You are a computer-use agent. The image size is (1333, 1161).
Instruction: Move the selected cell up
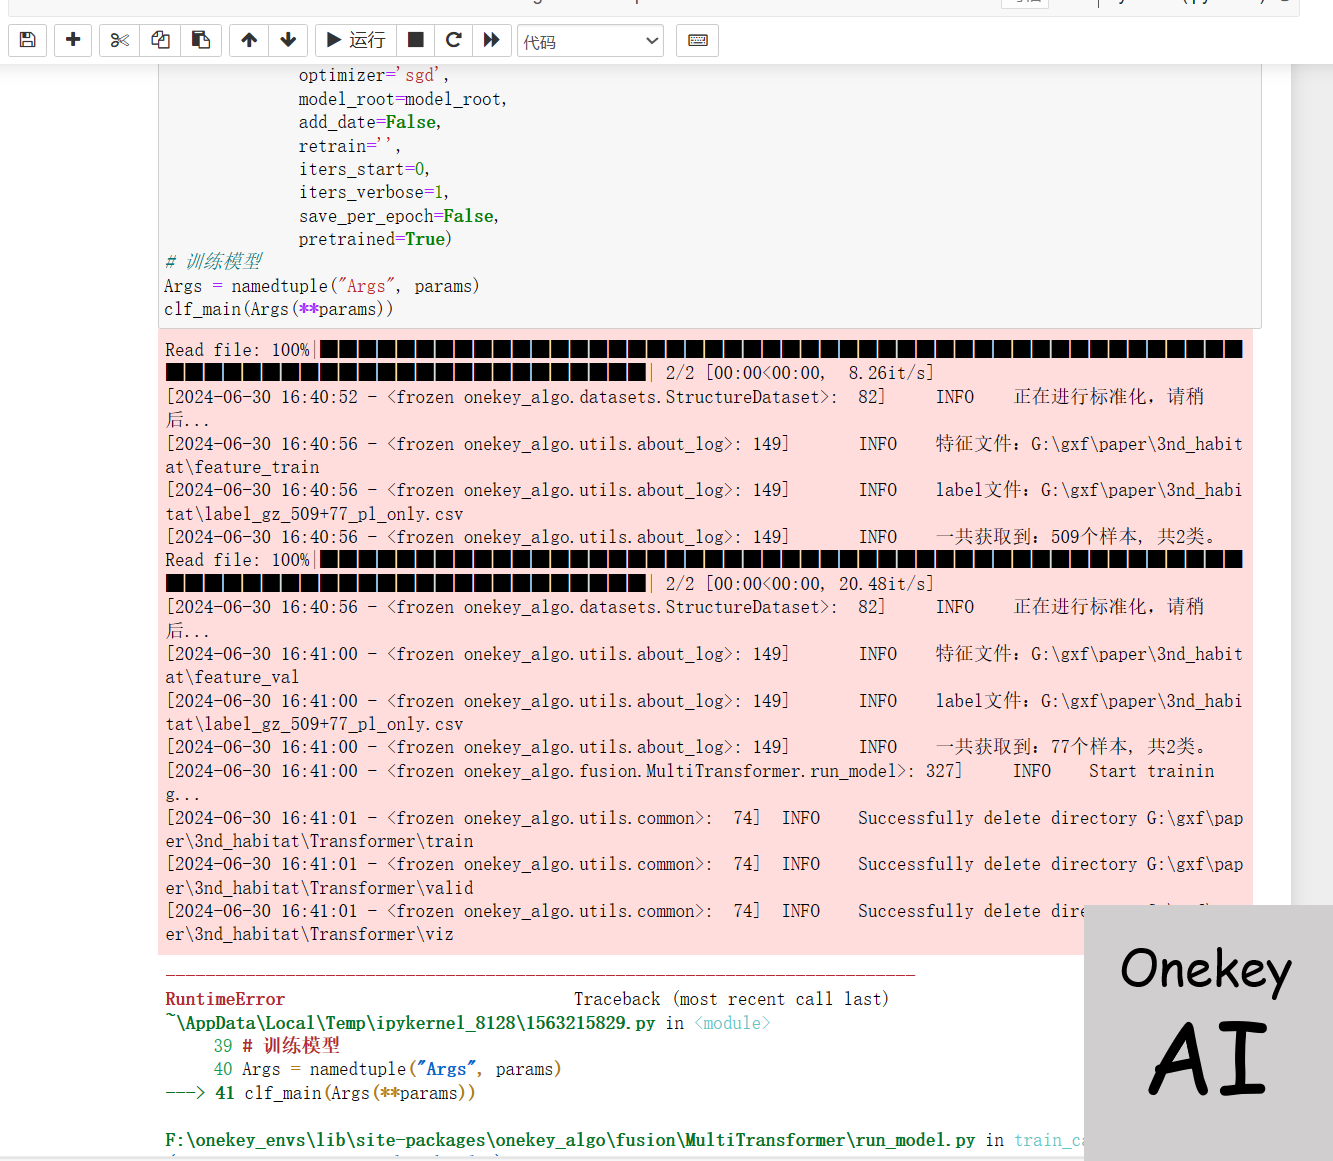click(249, 40)
